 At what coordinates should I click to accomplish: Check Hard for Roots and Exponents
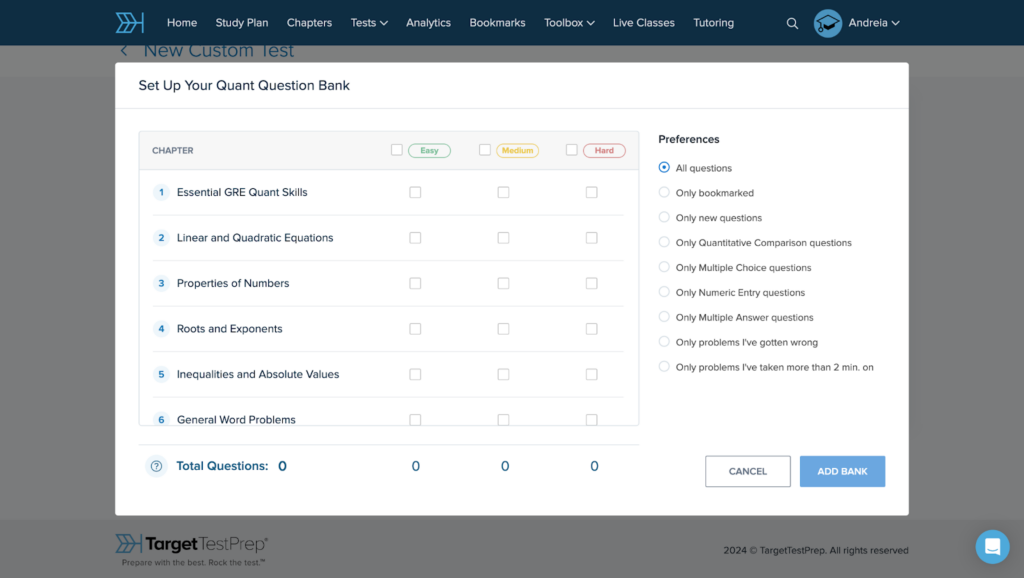pyautogui.click(x=591, y=328)
